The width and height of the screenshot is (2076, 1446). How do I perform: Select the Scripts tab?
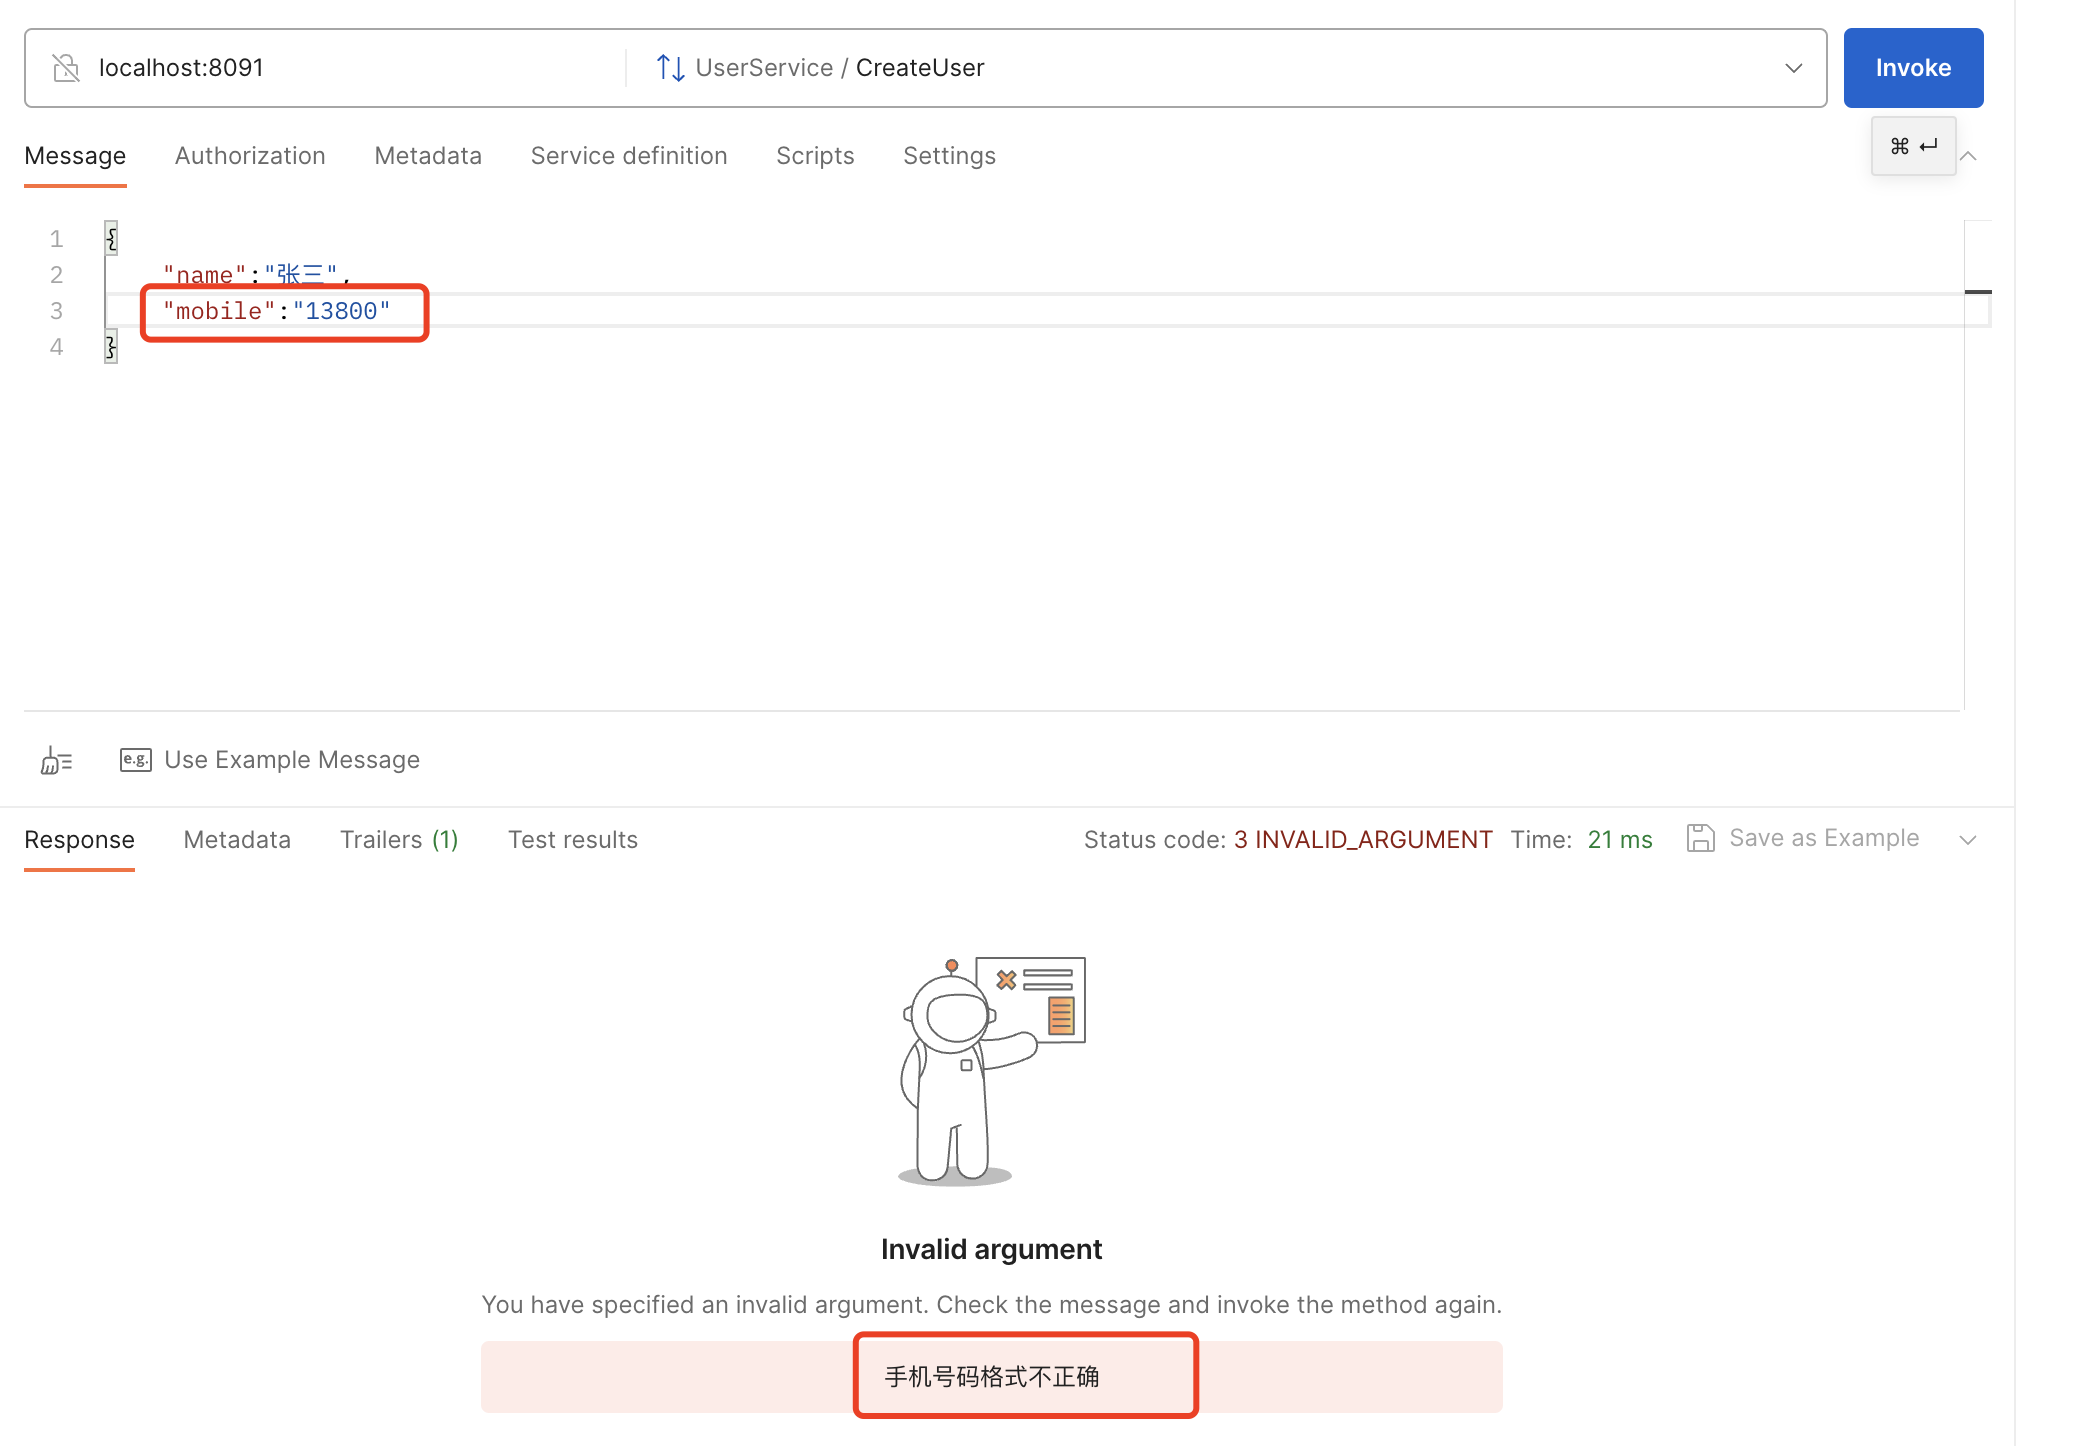[x=815, y=156]
